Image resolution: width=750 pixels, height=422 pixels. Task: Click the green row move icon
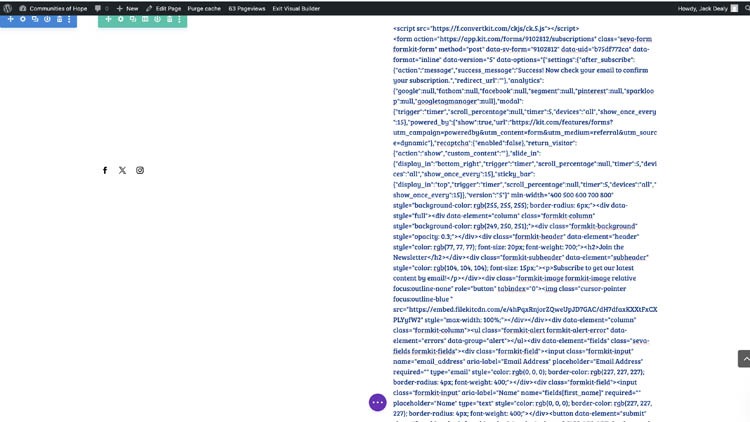click(108, 19)
